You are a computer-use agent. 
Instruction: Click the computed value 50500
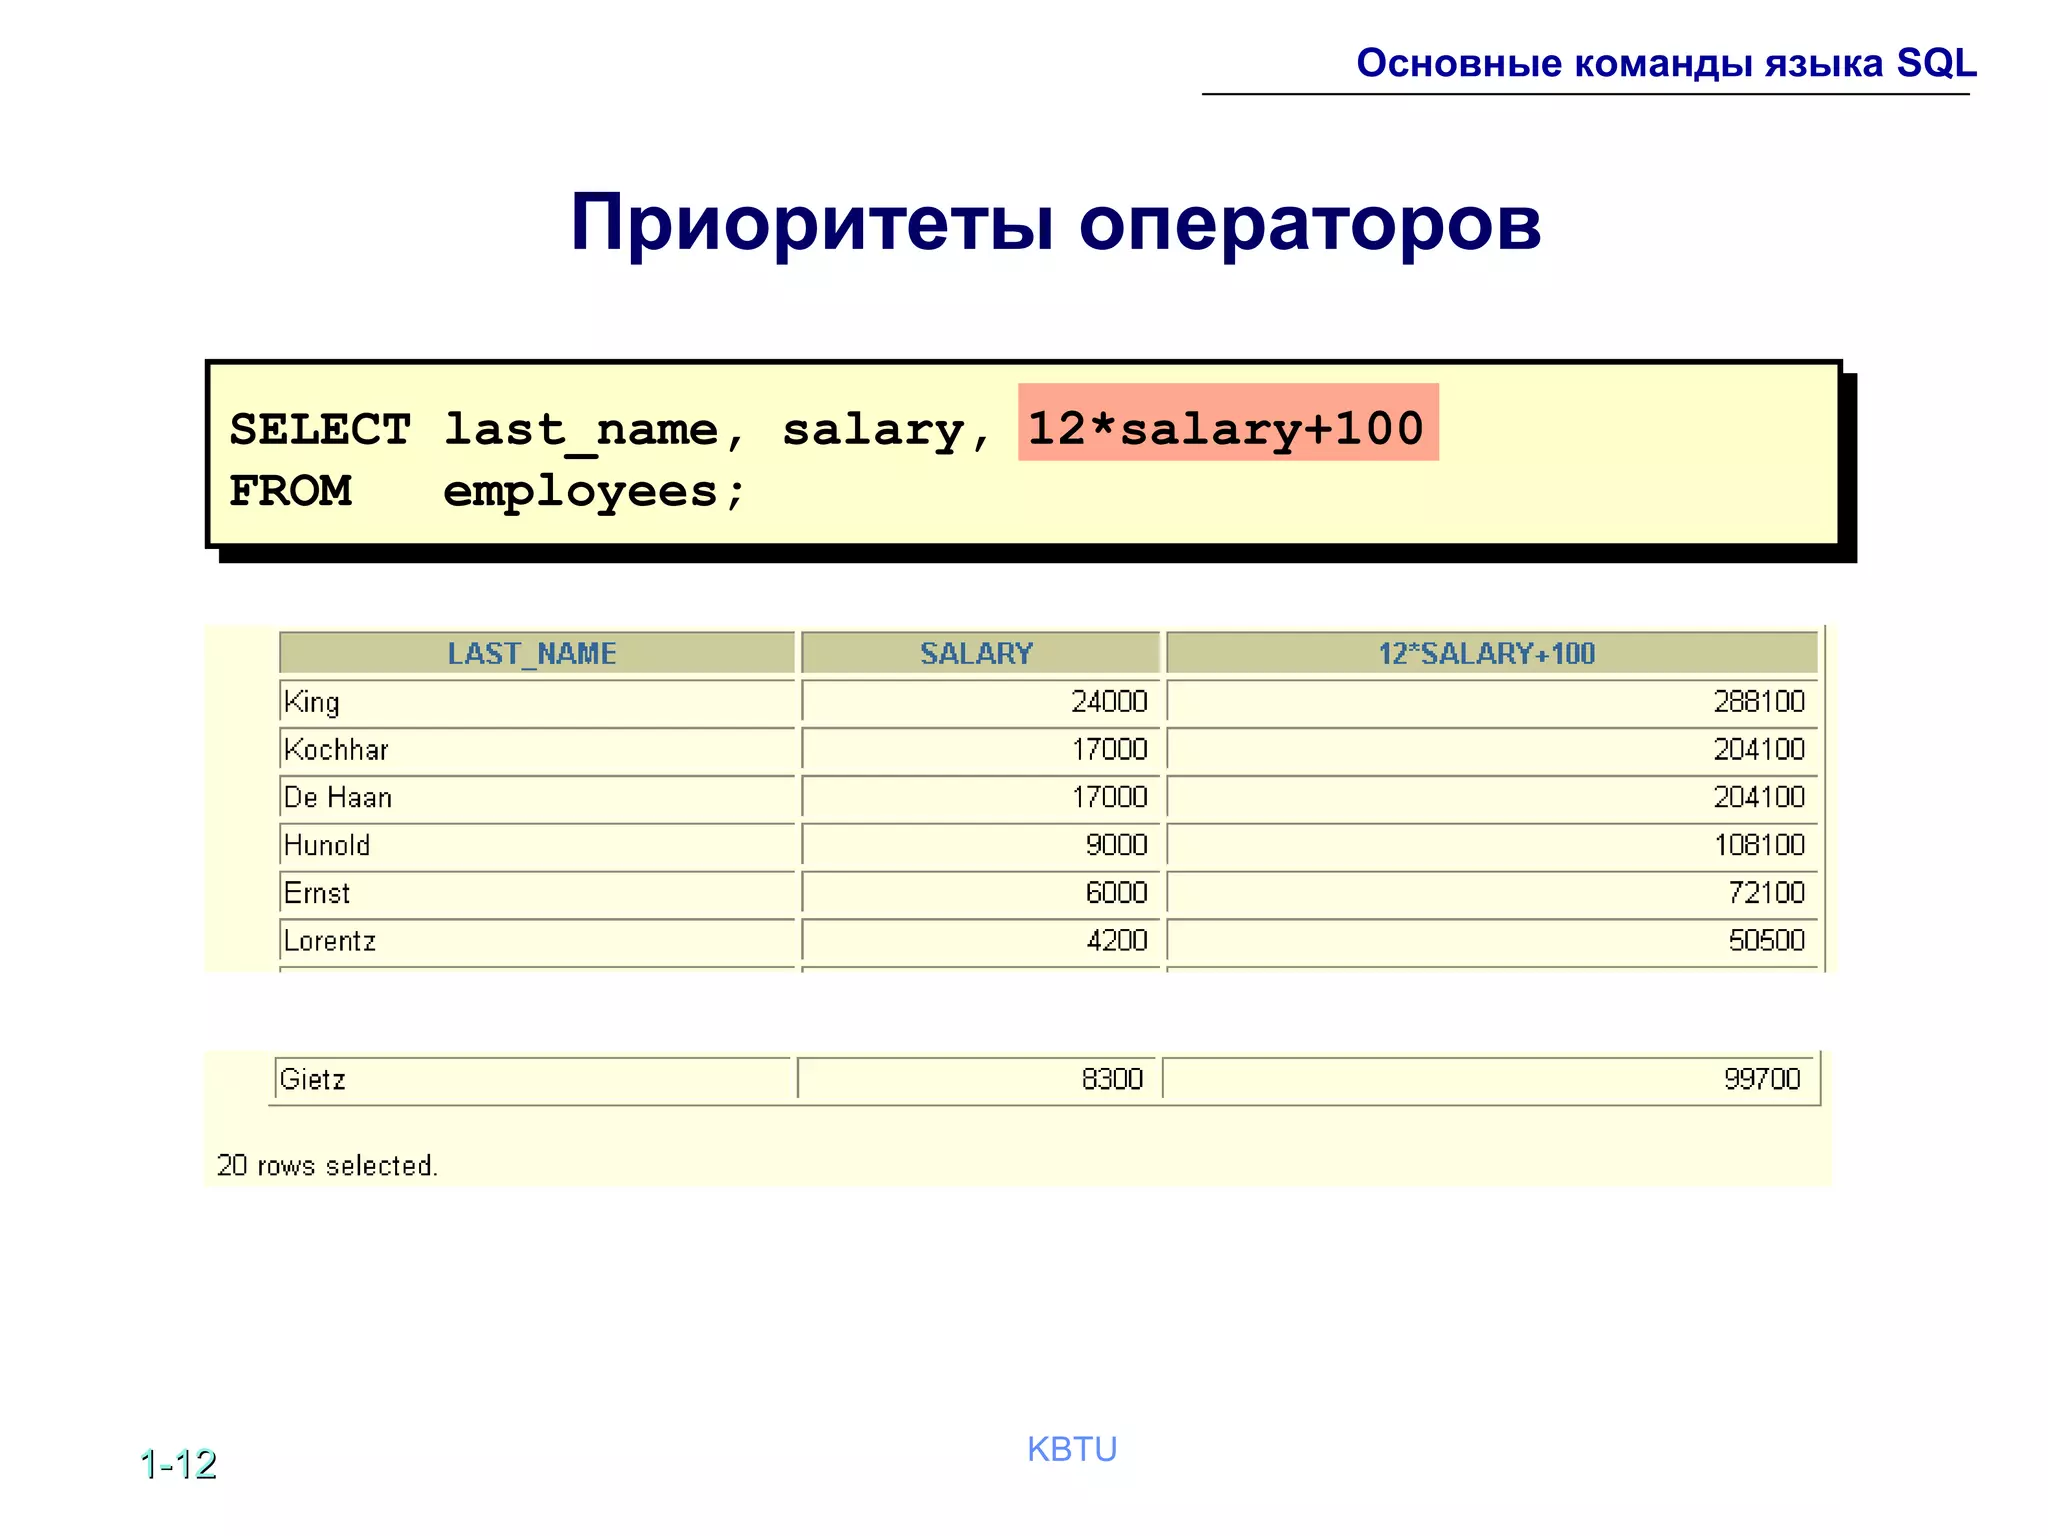pos(1766,941)
